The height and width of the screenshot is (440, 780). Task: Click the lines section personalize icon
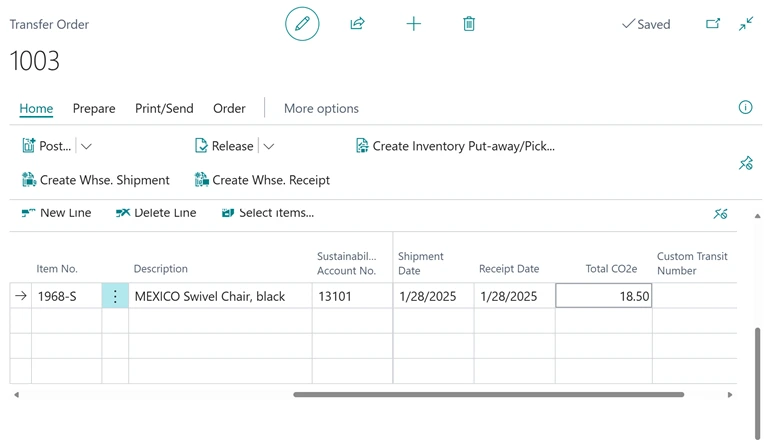(x=720, y=213)
